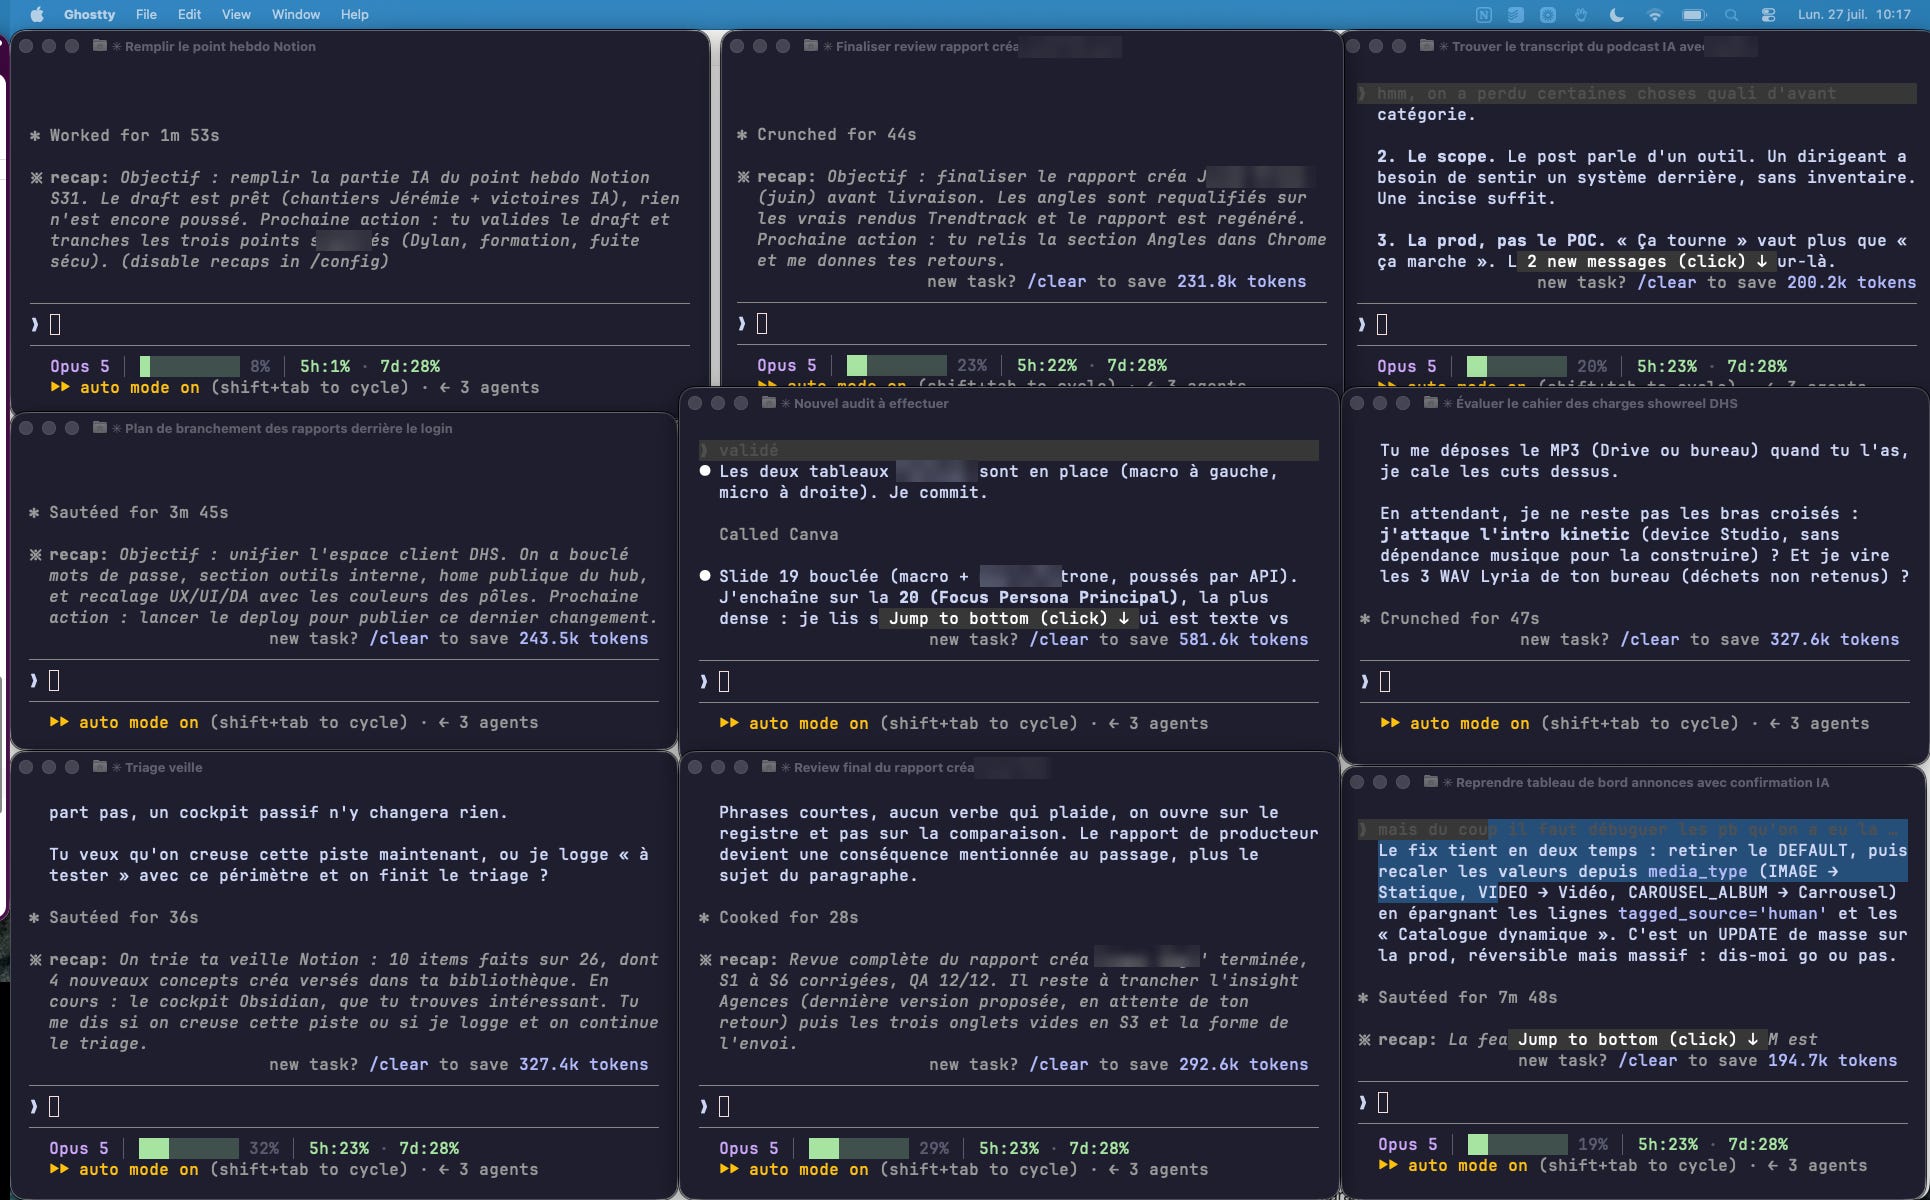
Task: Click folder icon in 'Reprendre tableau de bord annonces' window
Action: [1431, 781]
